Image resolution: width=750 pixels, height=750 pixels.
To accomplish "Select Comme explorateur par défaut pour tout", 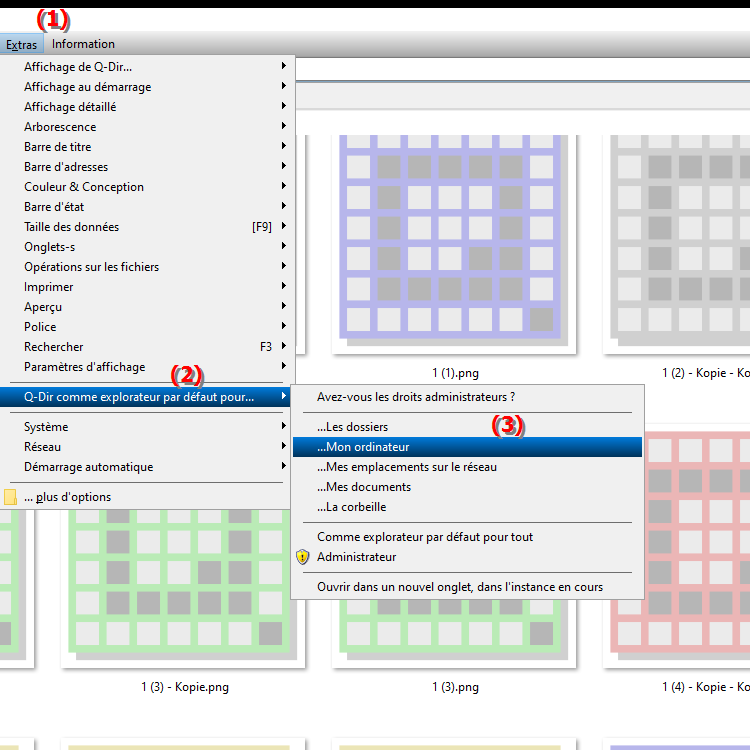I will [x=467, y=537].
